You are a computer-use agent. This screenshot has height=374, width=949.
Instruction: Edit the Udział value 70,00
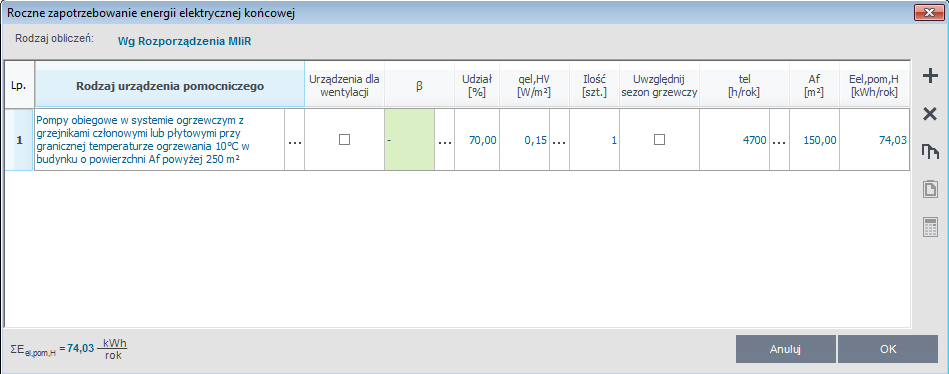click(x=477, y=140)
